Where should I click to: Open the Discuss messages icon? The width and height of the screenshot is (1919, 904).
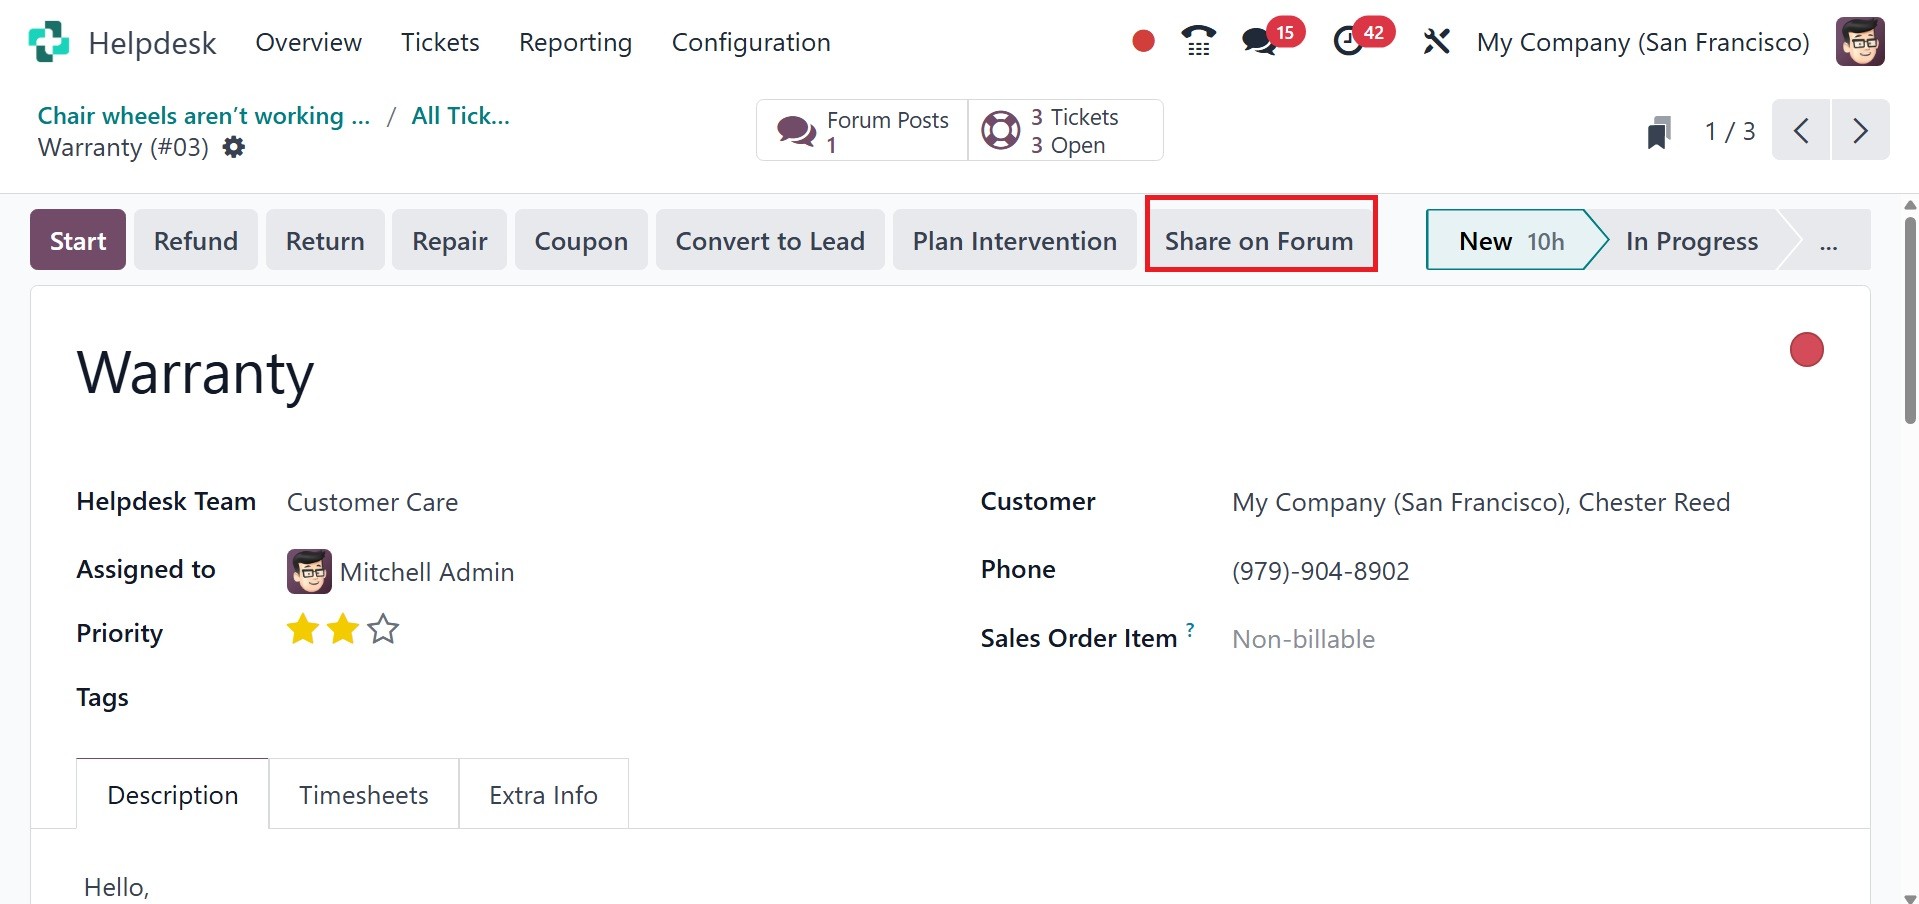1259,42
